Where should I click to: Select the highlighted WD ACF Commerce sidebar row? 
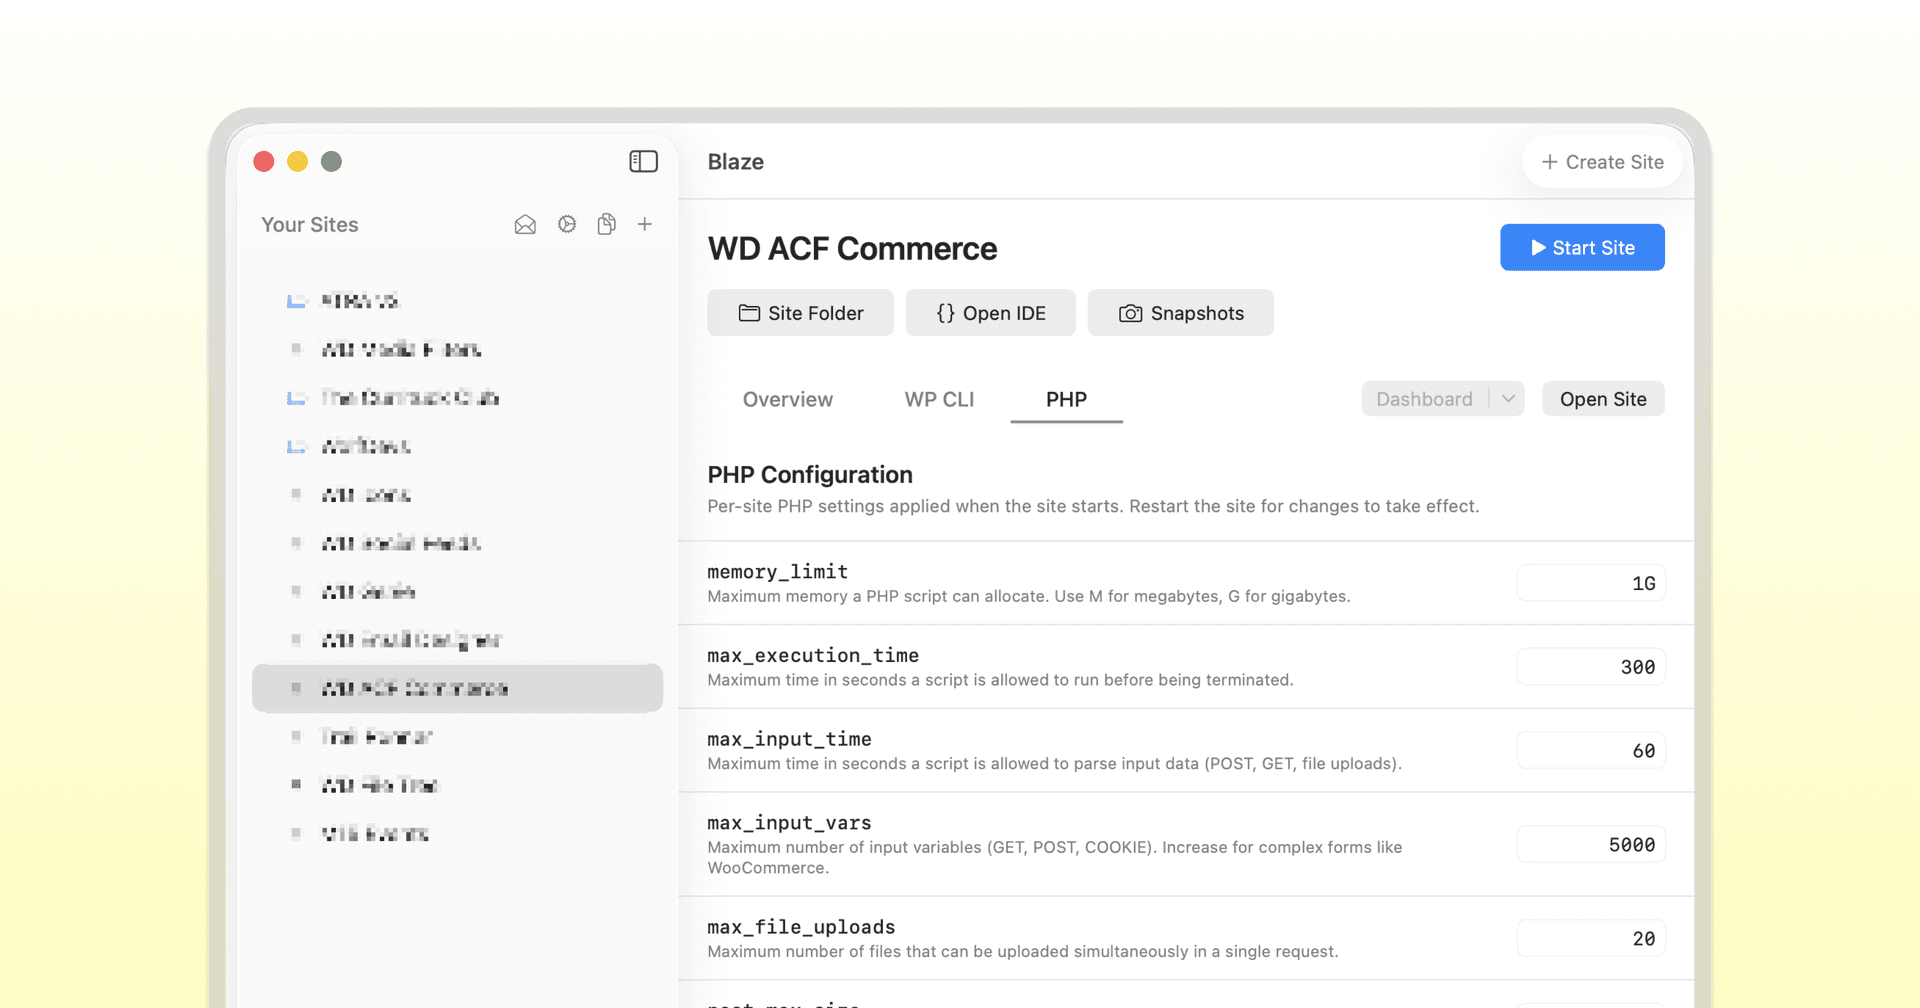[x=457, y=688]
